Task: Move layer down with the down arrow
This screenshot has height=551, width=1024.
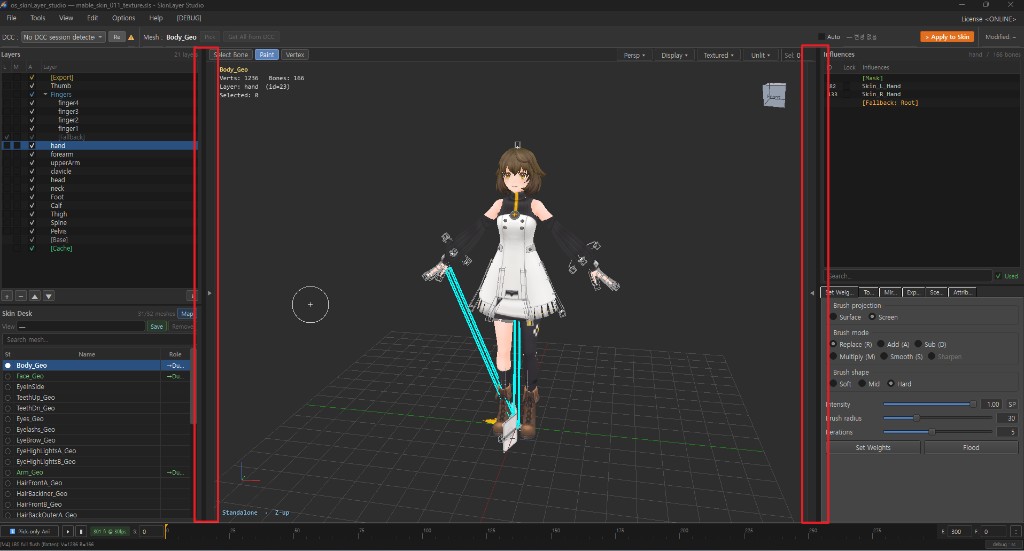Action: 48,296
